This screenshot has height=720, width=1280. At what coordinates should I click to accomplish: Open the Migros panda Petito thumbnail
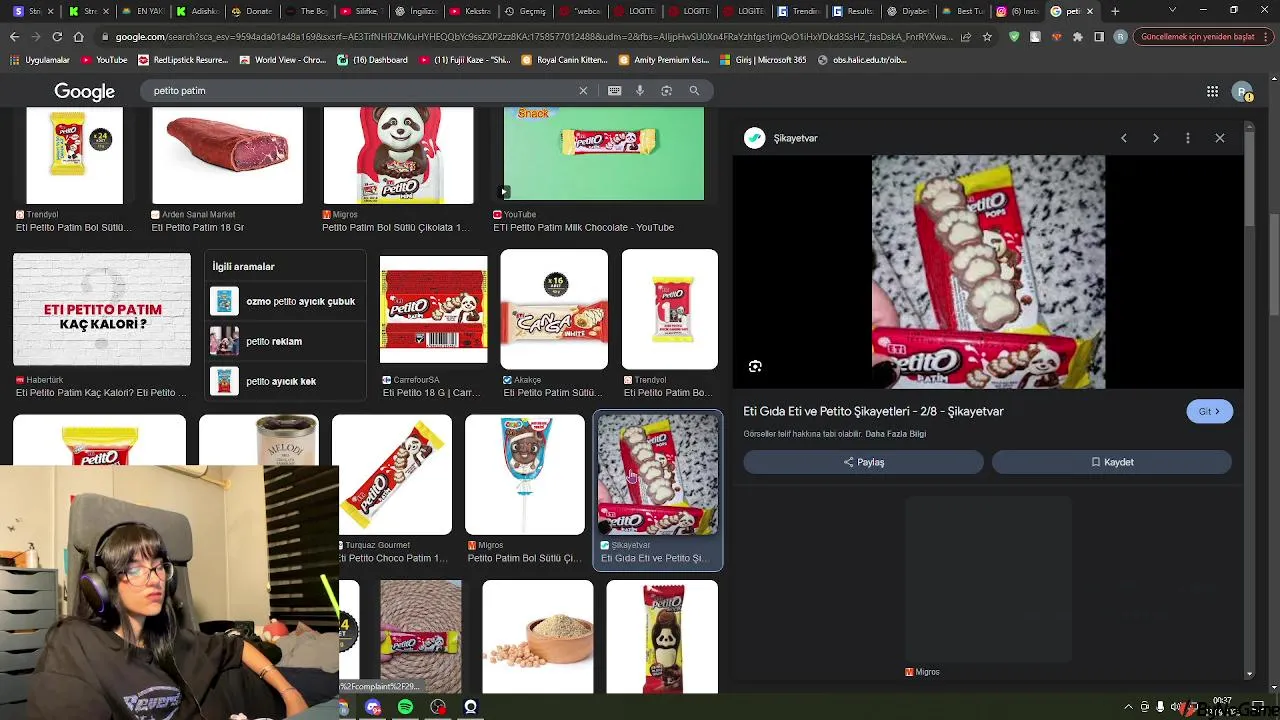point(398,156)
